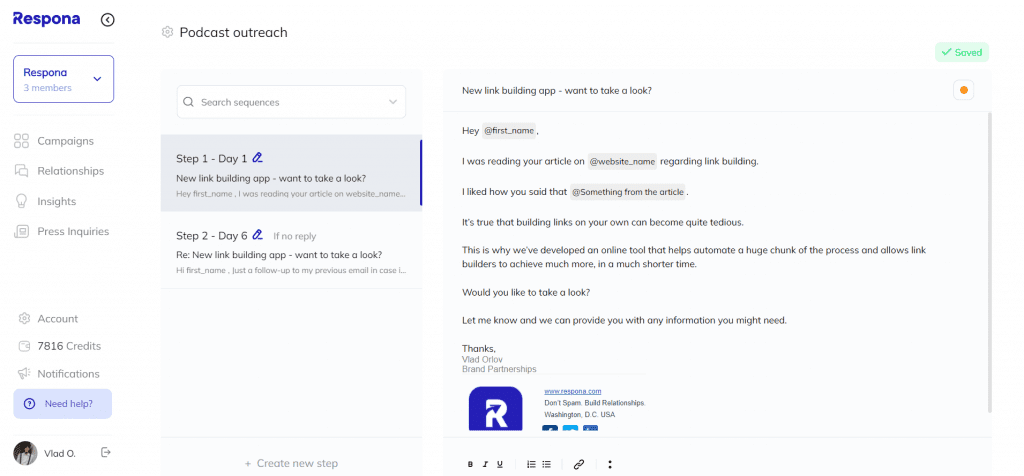Click the Respona logo
The width and height of the screenshot is (1024, 476).
click(x=46, y=19)
